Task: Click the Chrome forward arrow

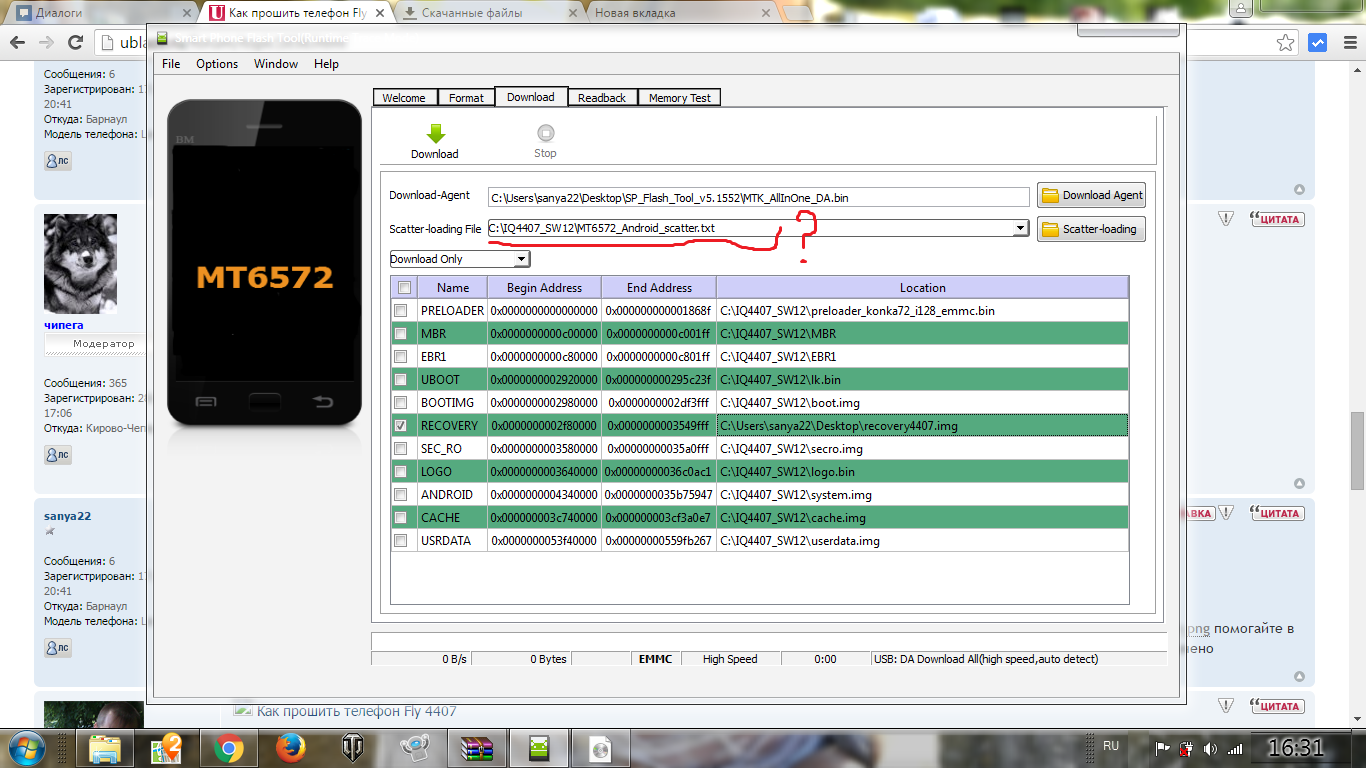Action: 46,43
